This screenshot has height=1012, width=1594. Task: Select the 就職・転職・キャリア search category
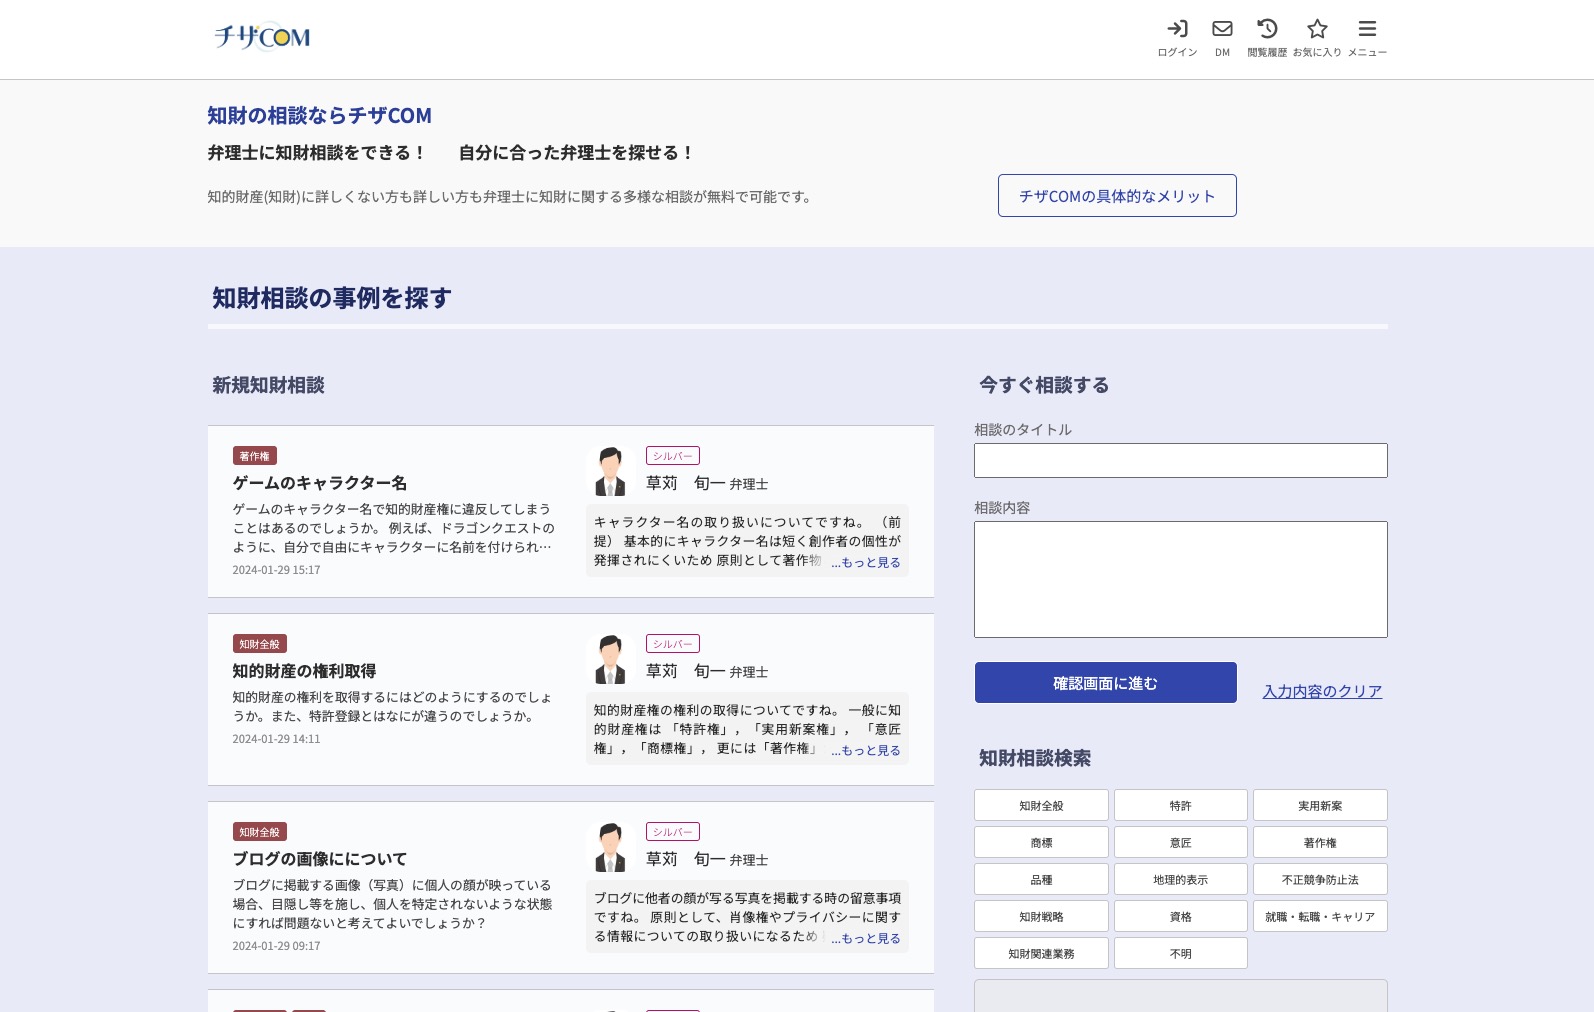click(x=1320, y=917)
